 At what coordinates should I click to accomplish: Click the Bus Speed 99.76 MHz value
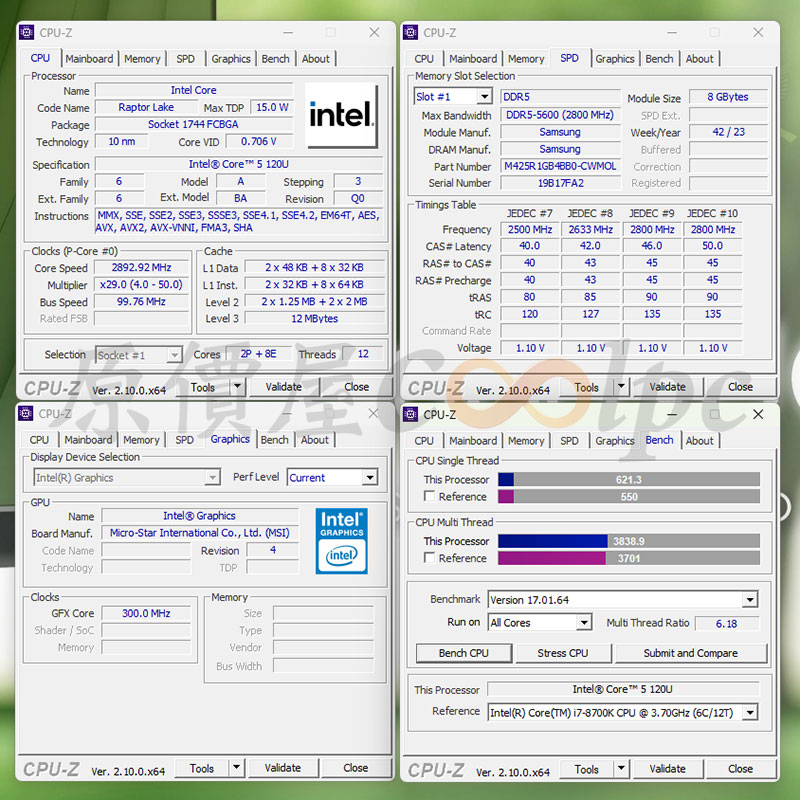(x=141, y=302)
